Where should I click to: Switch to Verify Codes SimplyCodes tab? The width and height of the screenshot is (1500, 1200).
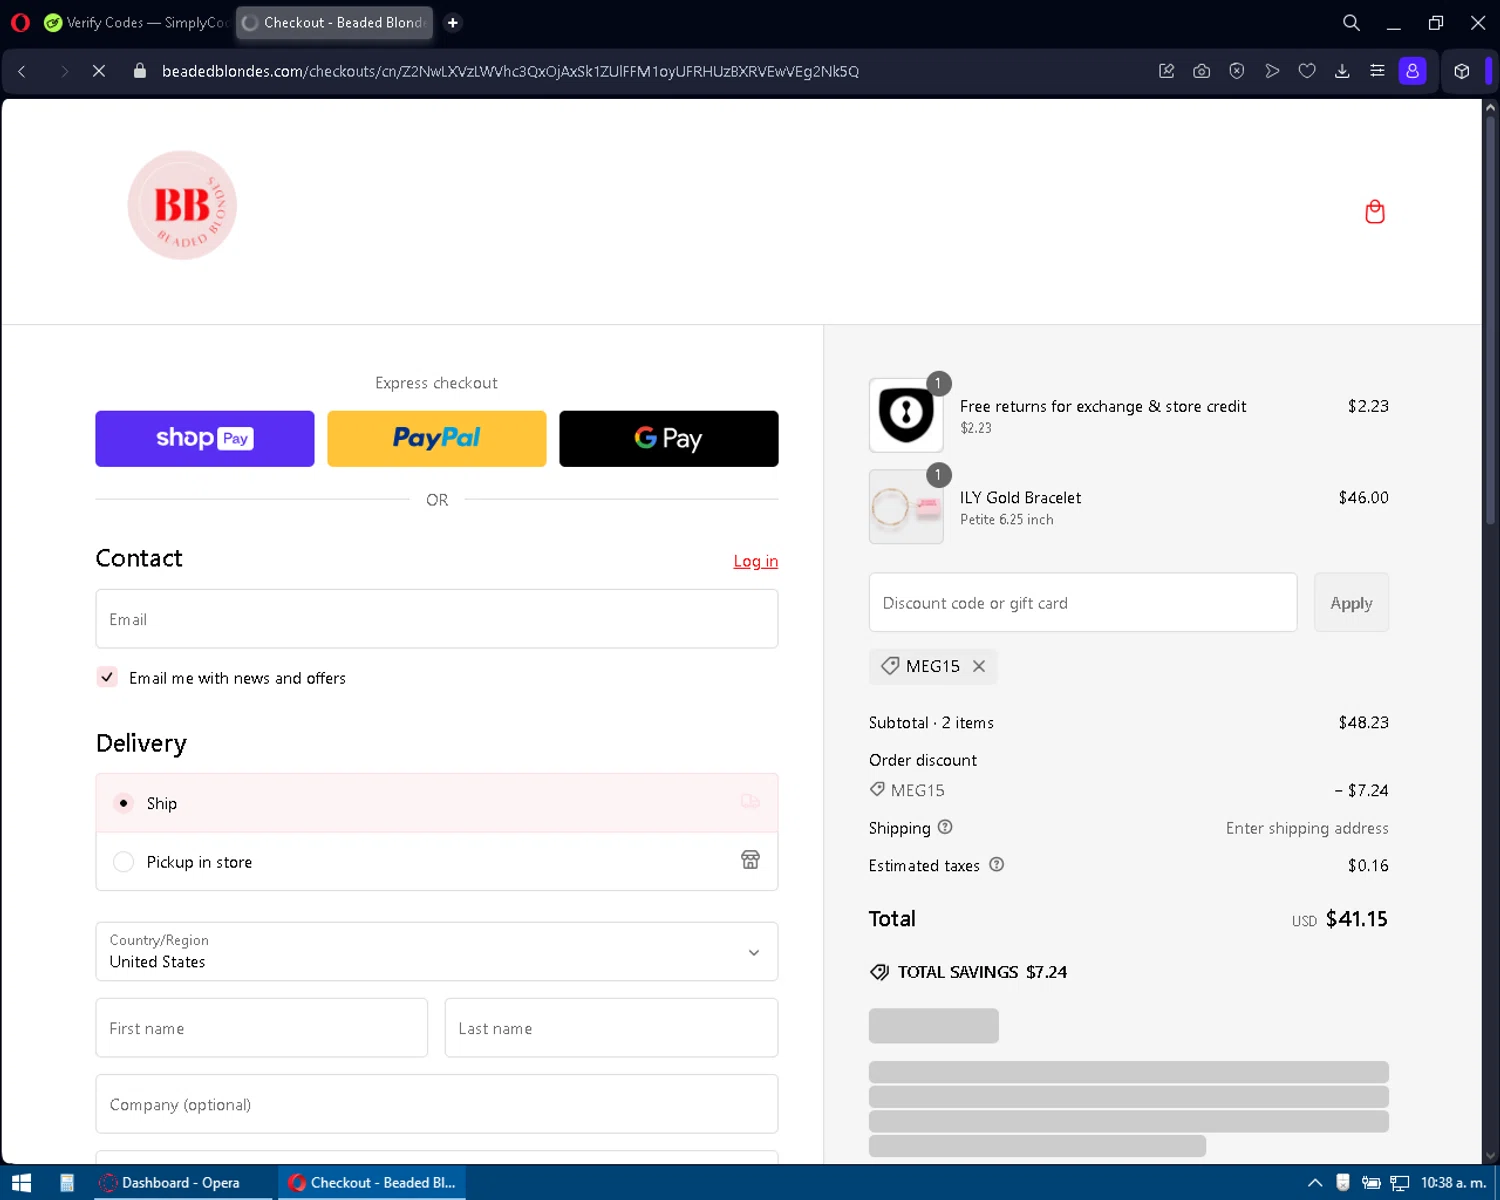pyautogui.click(x=135, y=22)
